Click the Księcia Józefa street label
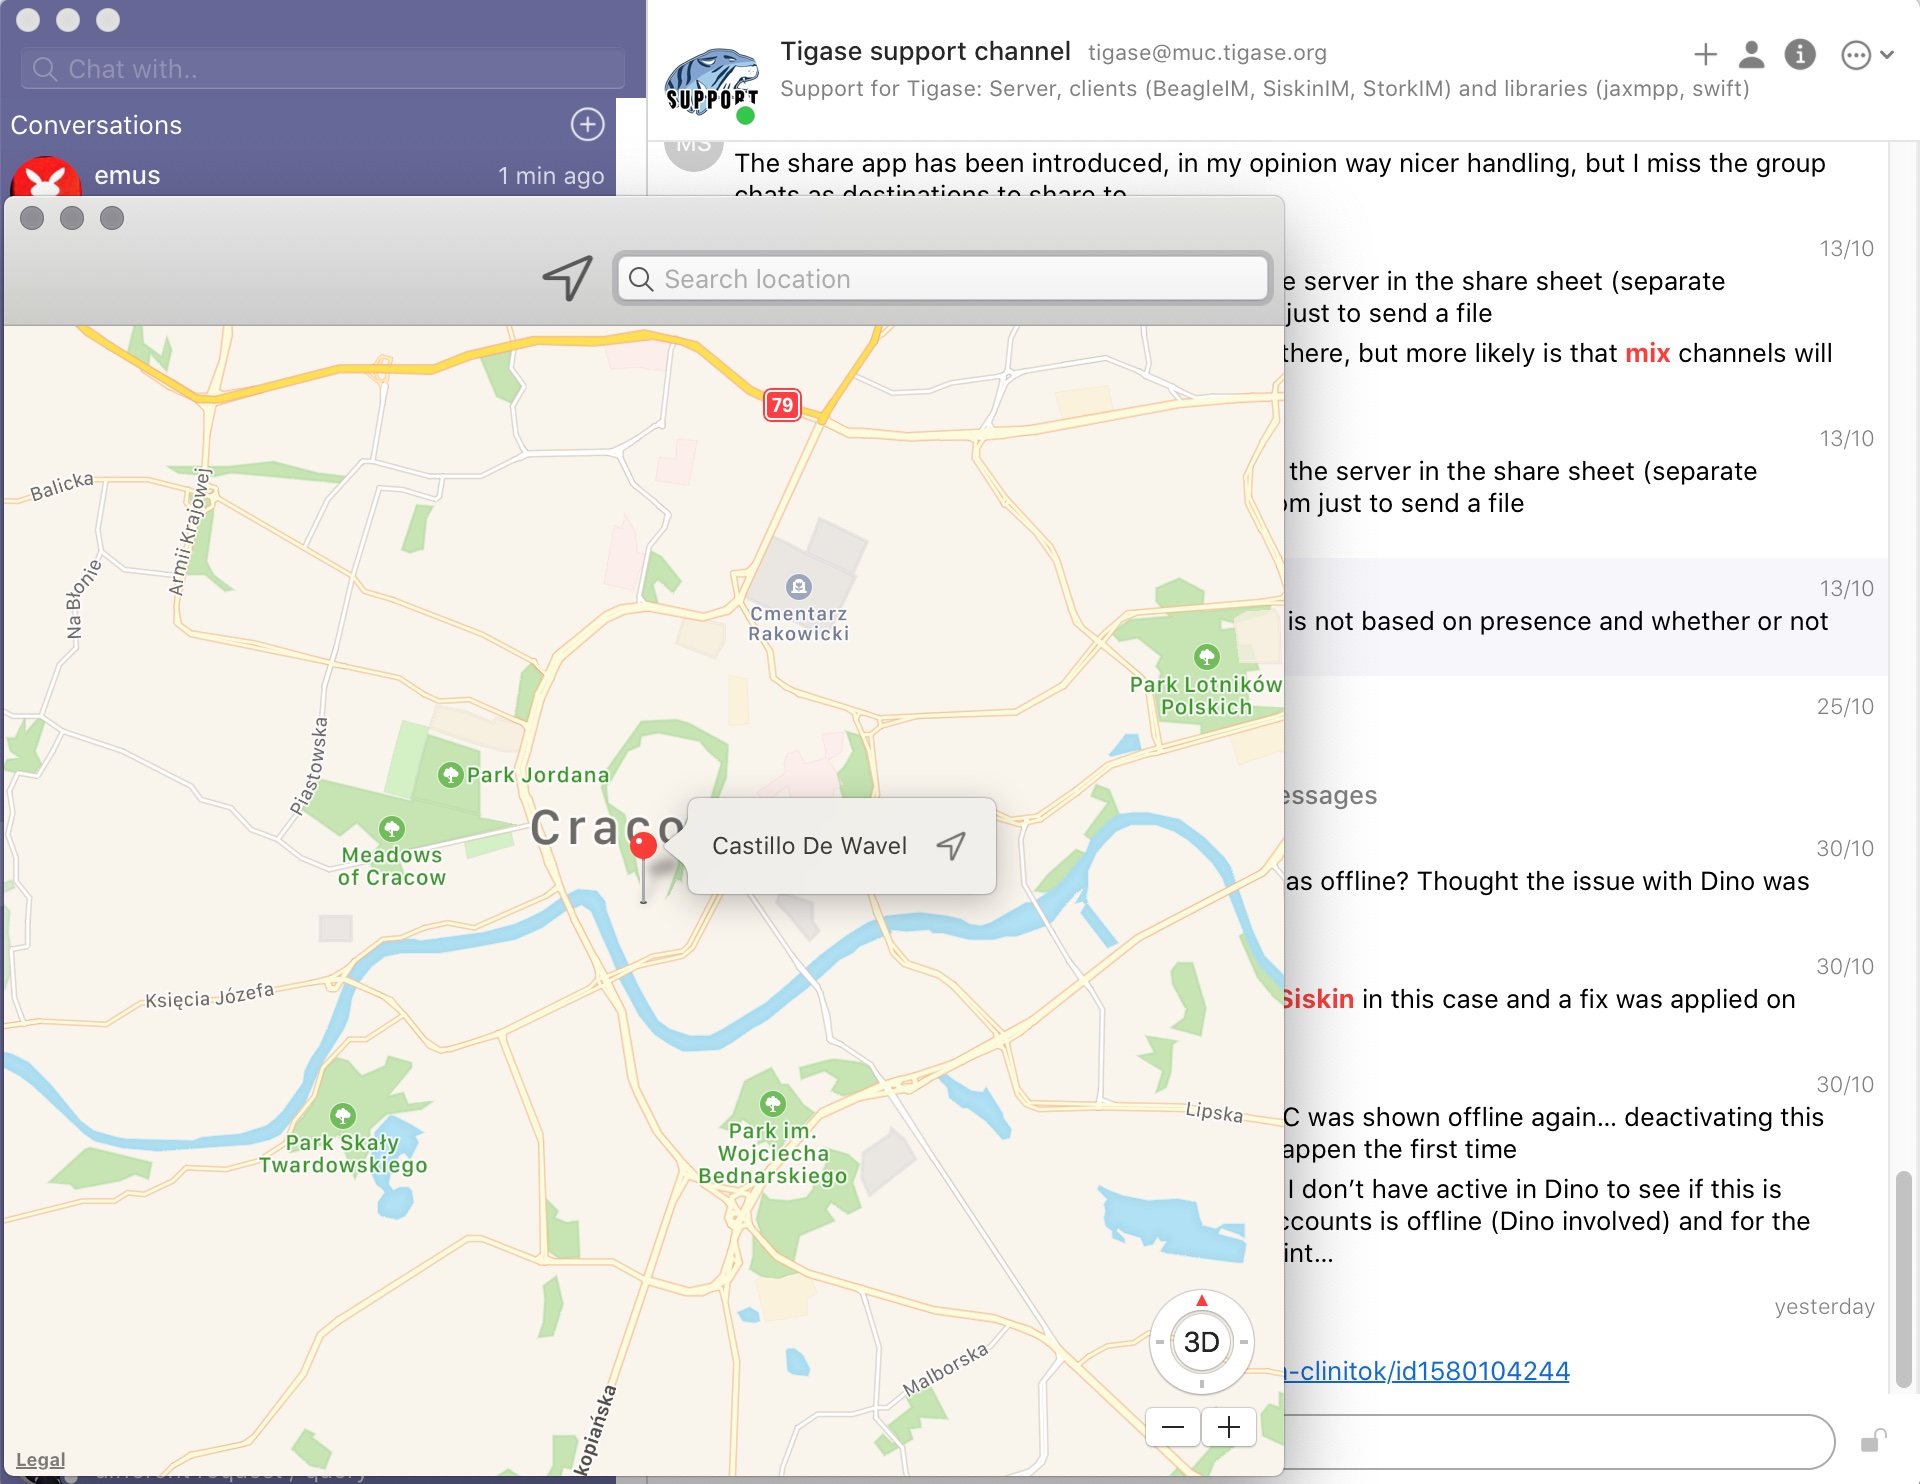 pos(209,996)
